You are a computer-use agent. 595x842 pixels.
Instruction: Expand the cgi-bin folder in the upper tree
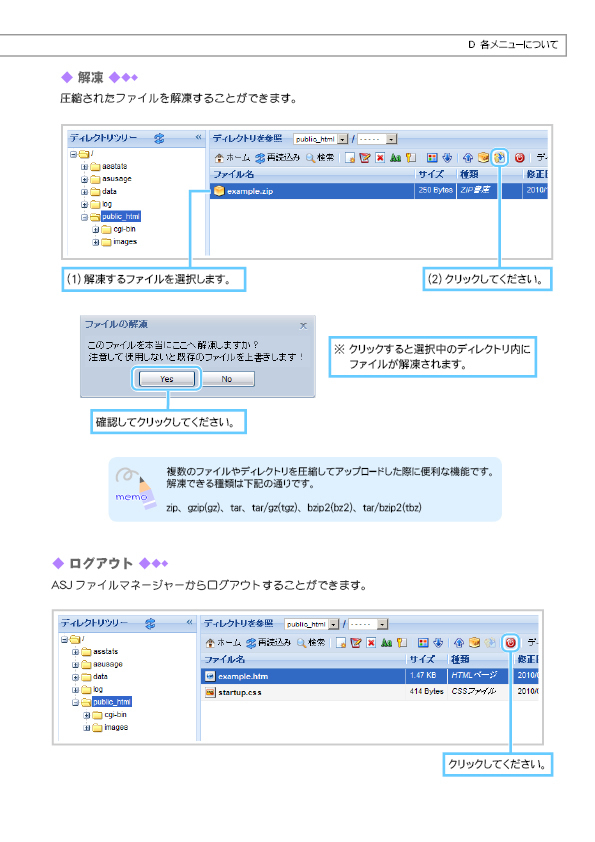(x=96, y=229)
